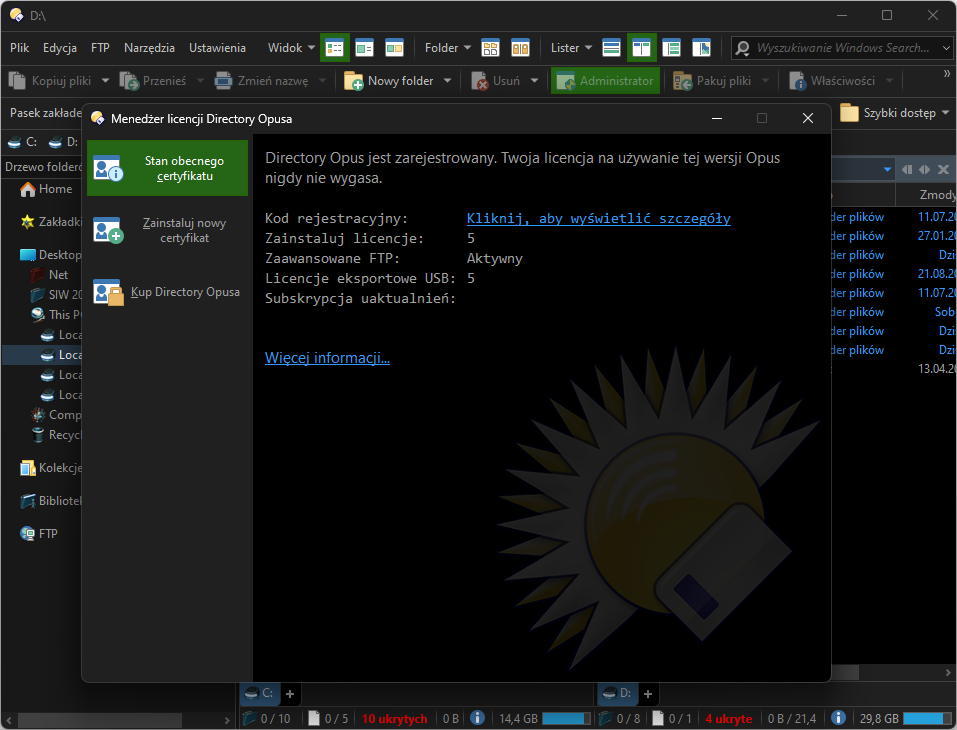Click the Zmień nazwę toolbar button
Screen dimensions: 957x730
tap(262, 81)
